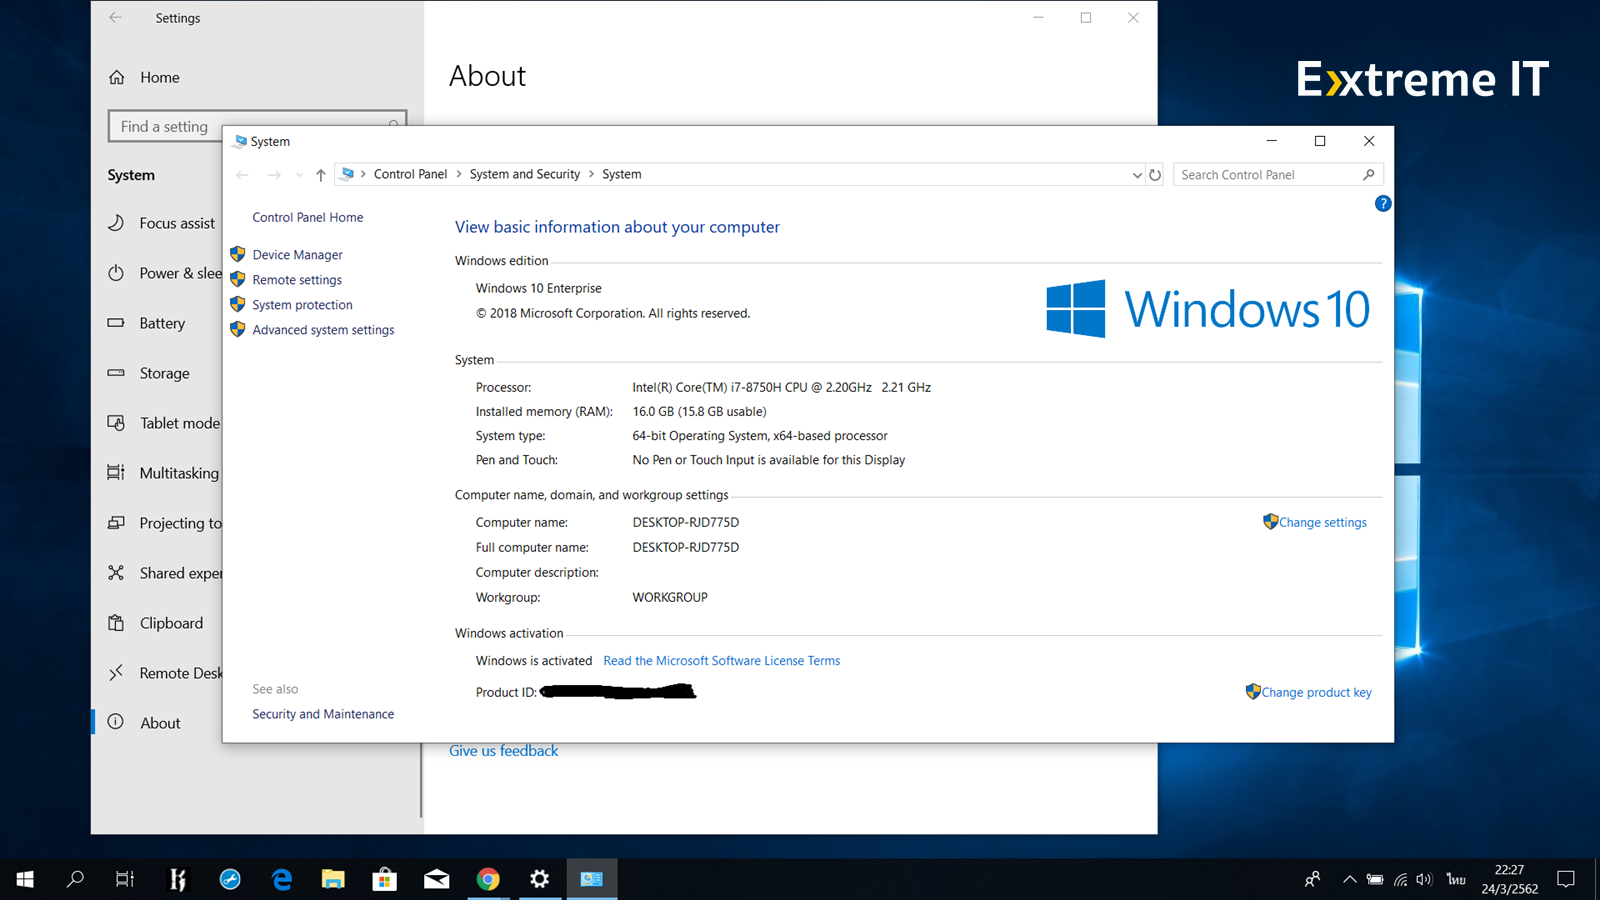Viewport: 1600px width, 900px height.
Task: Open the blue circular app in taskbar
Action: (230, 879)
